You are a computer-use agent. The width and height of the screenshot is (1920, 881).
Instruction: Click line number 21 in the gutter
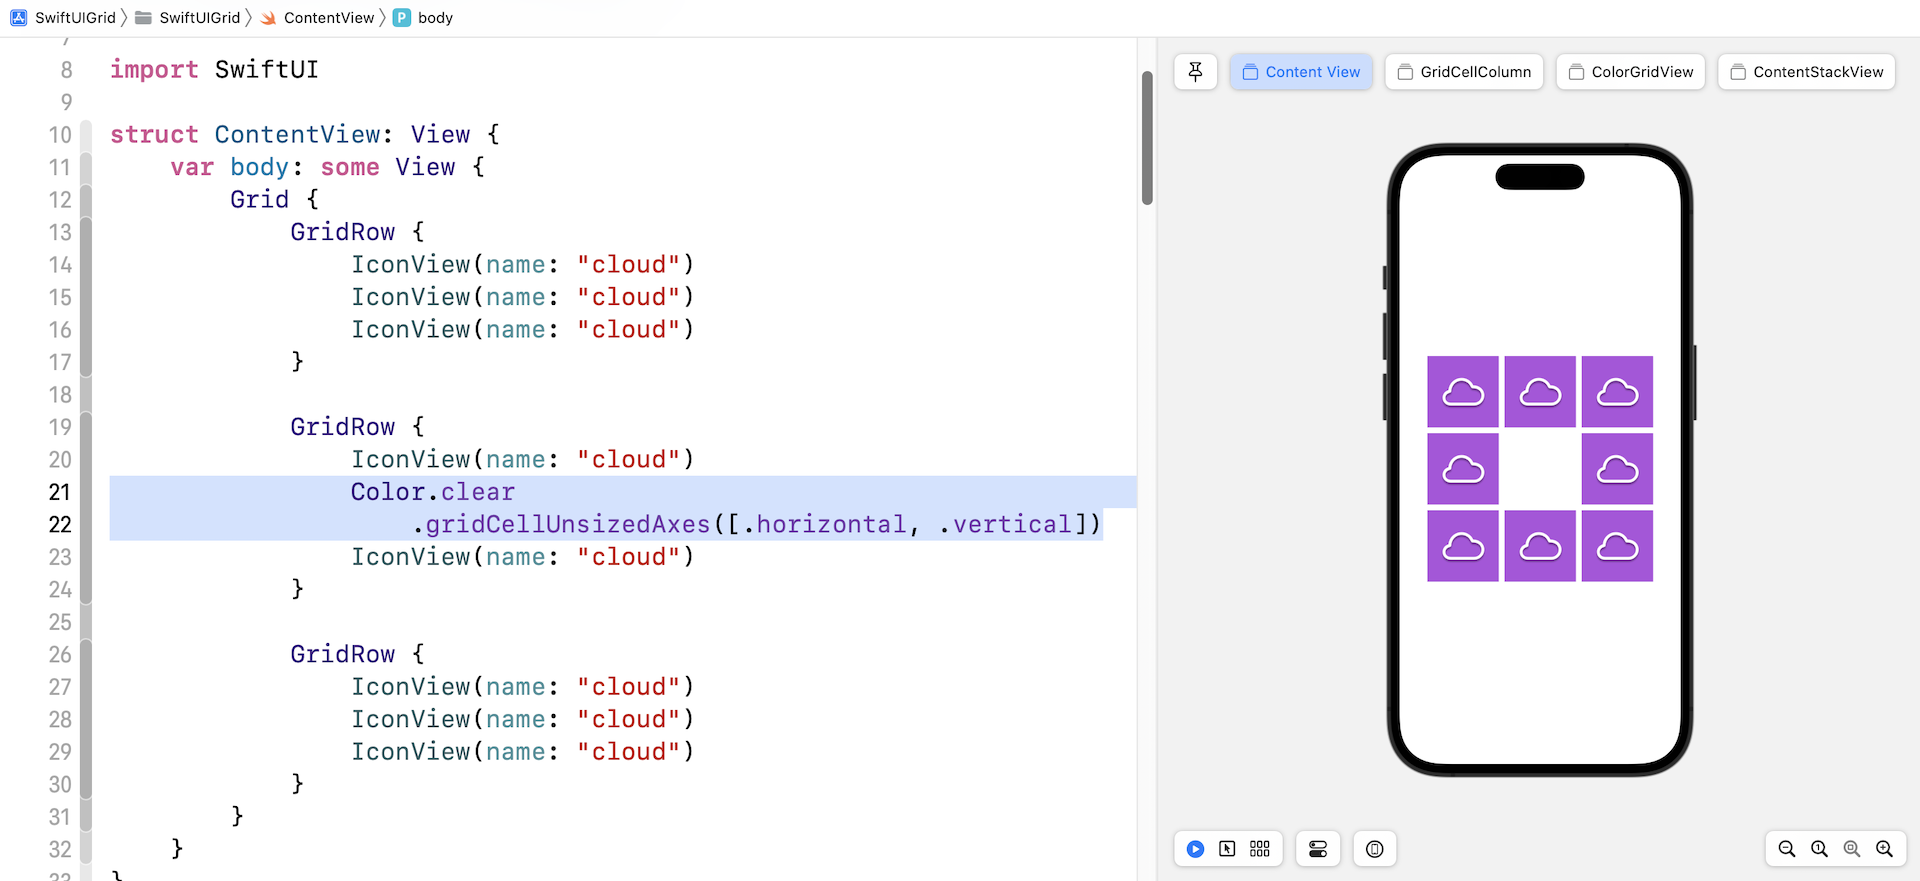click(60, 492)
